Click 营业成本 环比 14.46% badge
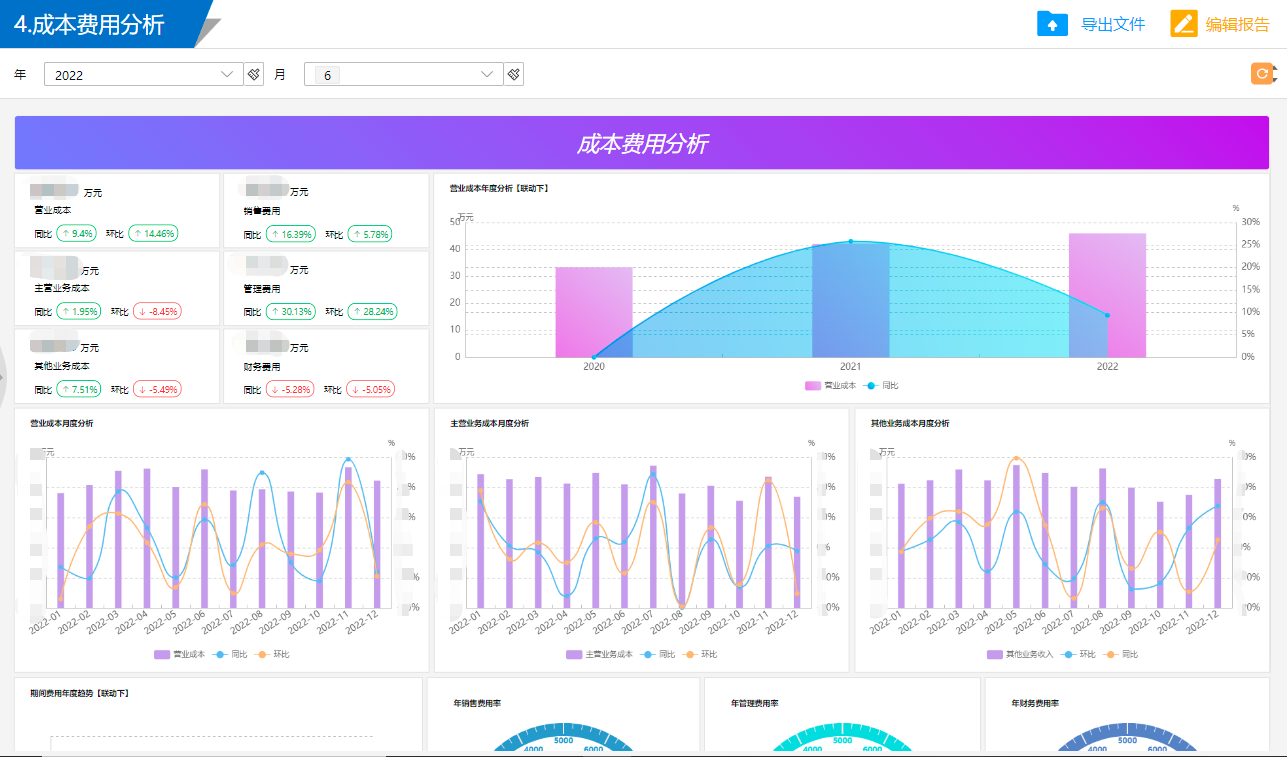The image size is (1287, 757). point(153,233)
